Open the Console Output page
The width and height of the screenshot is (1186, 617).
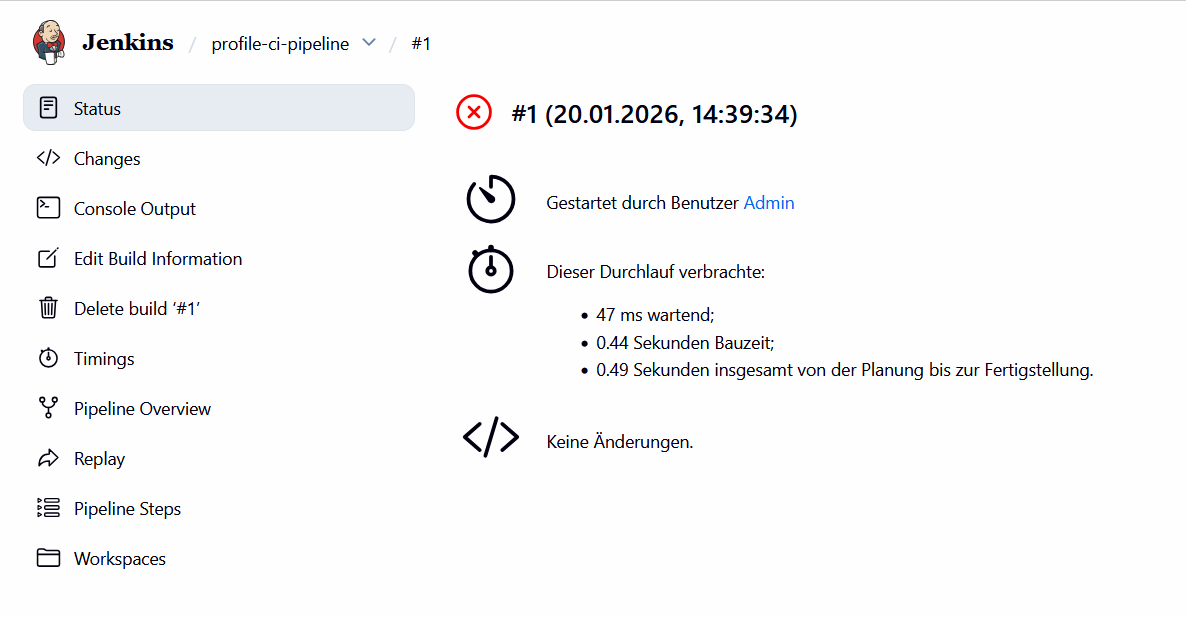(134, 208)
